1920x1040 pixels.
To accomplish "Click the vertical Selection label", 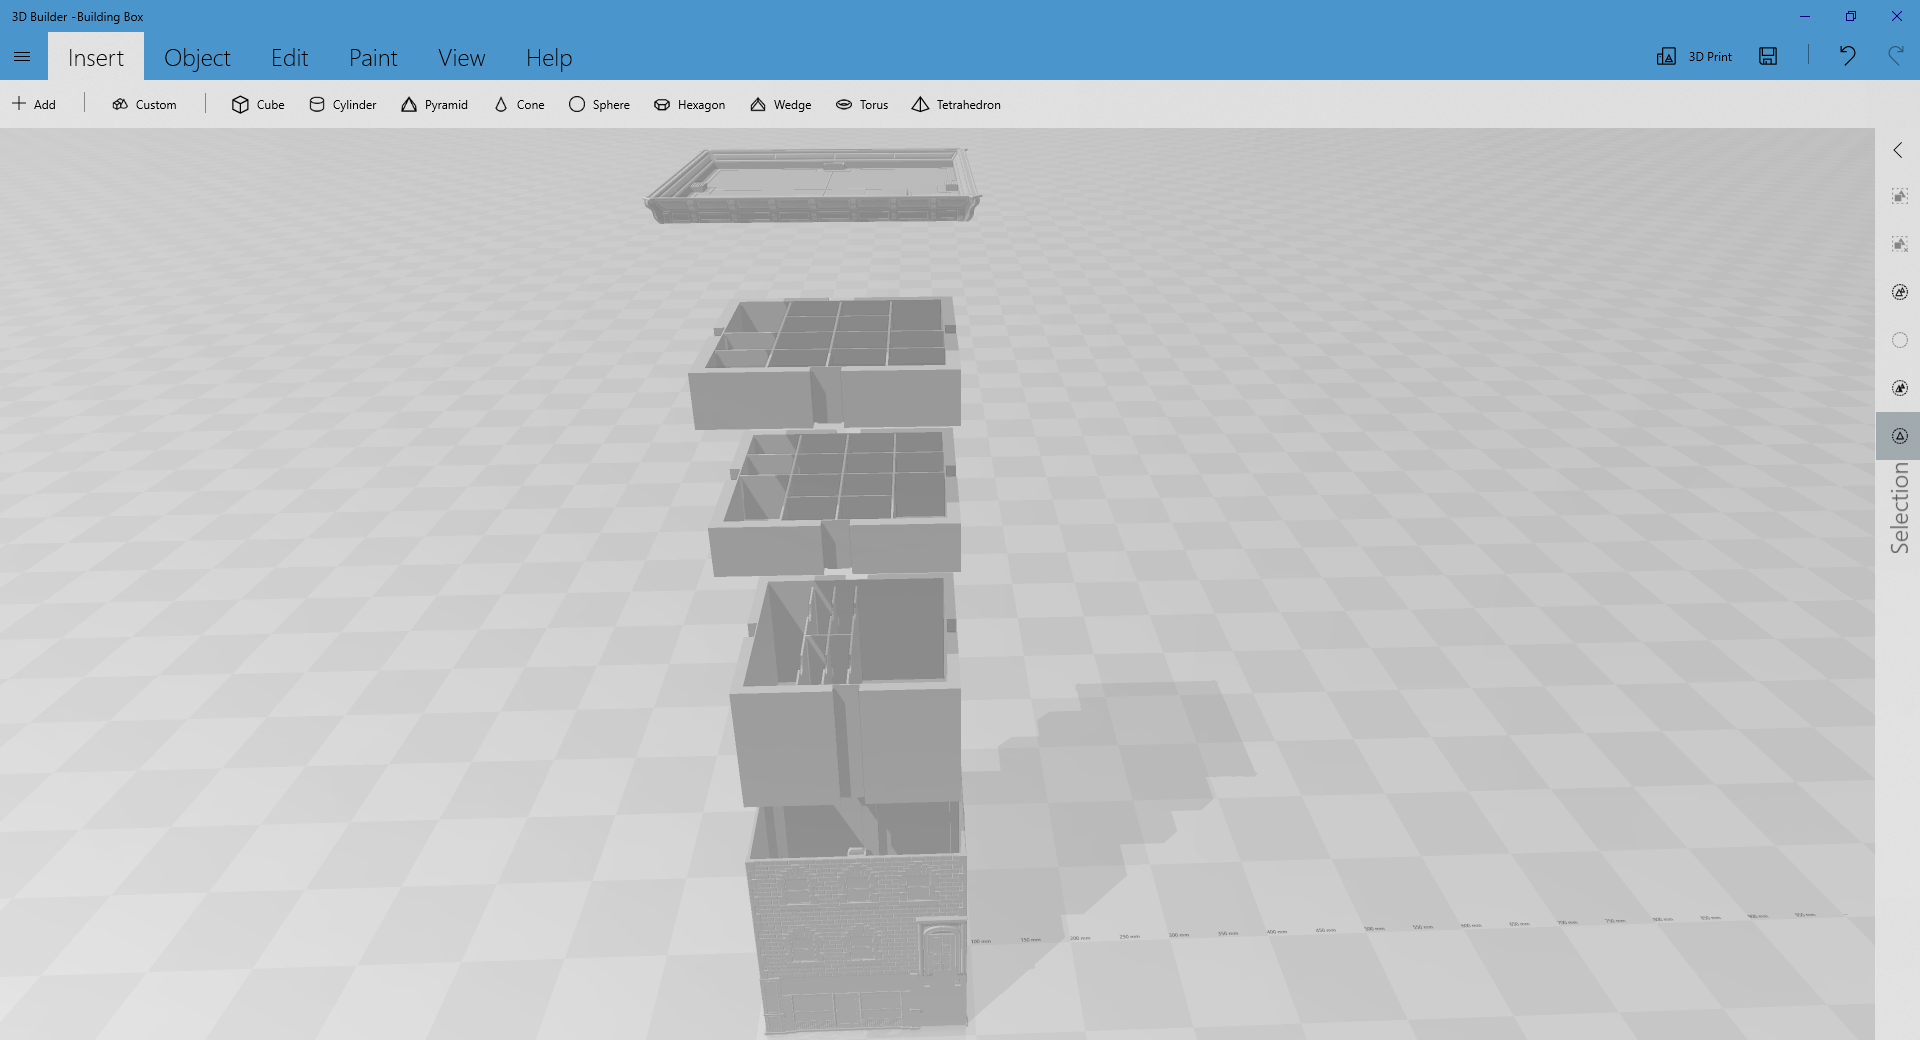I will click(1899, 508).
